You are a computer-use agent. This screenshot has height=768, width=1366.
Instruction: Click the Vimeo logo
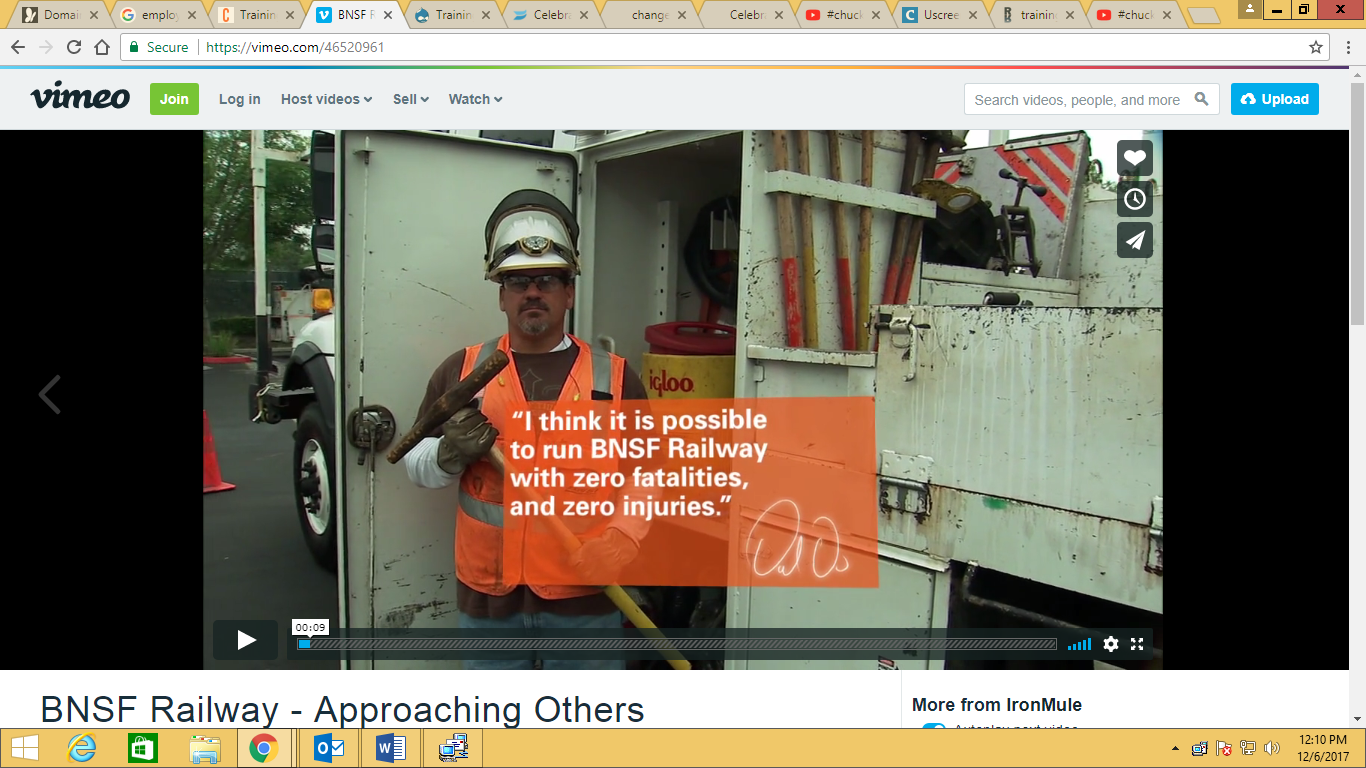(80, 97)
